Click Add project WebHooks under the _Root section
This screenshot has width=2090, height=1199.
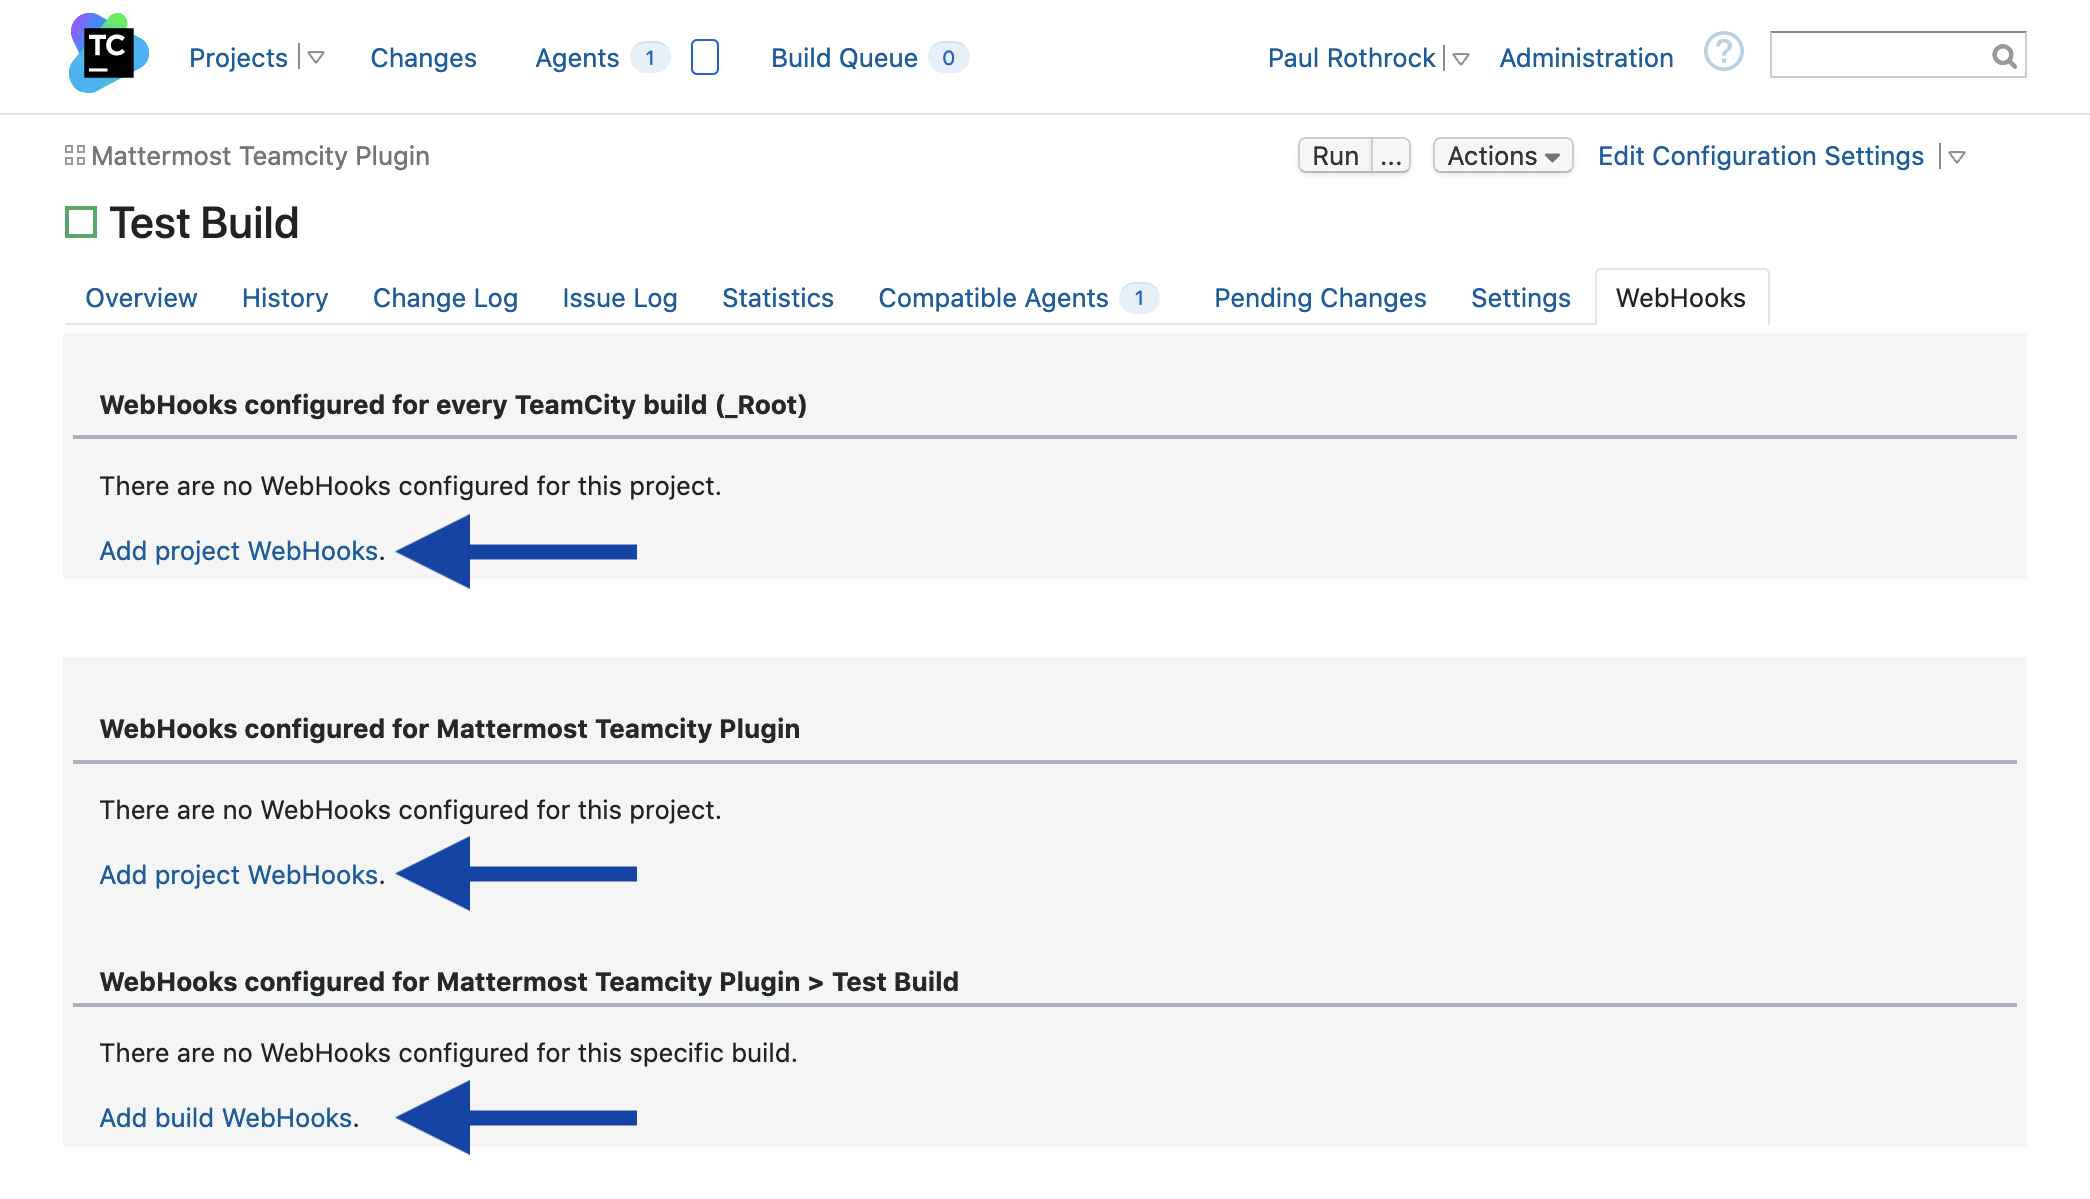pos(237,551)
